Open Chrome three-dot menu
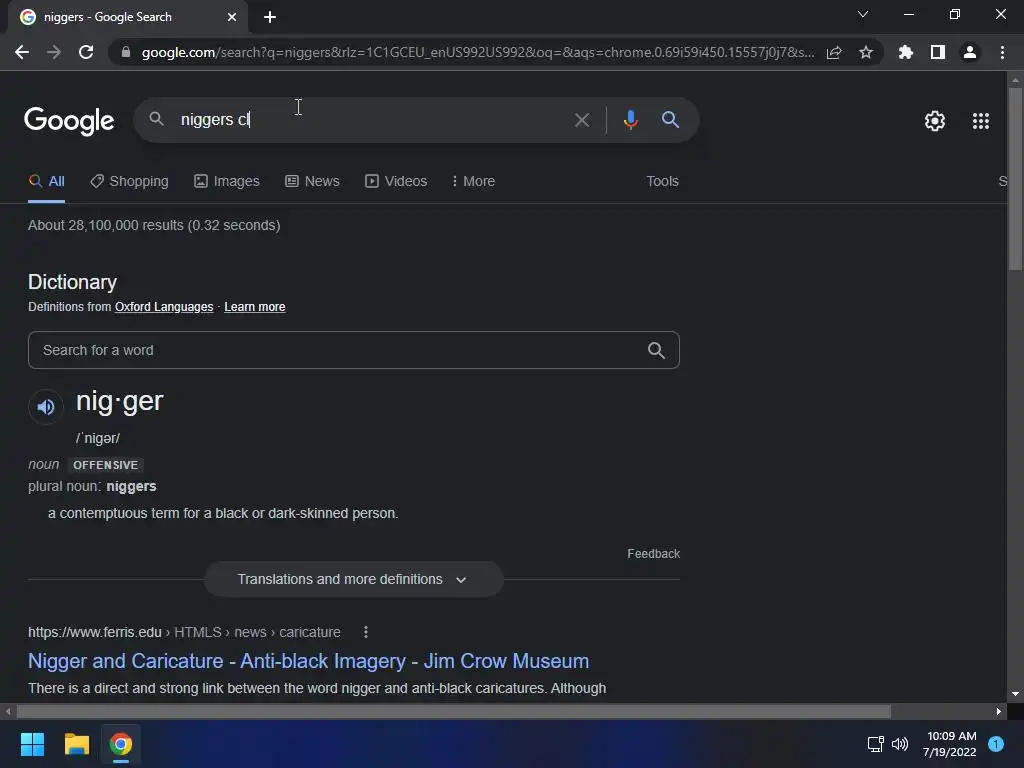Image resolution: width=1024 pixels, height=768 pixels. pos(1002,52)
